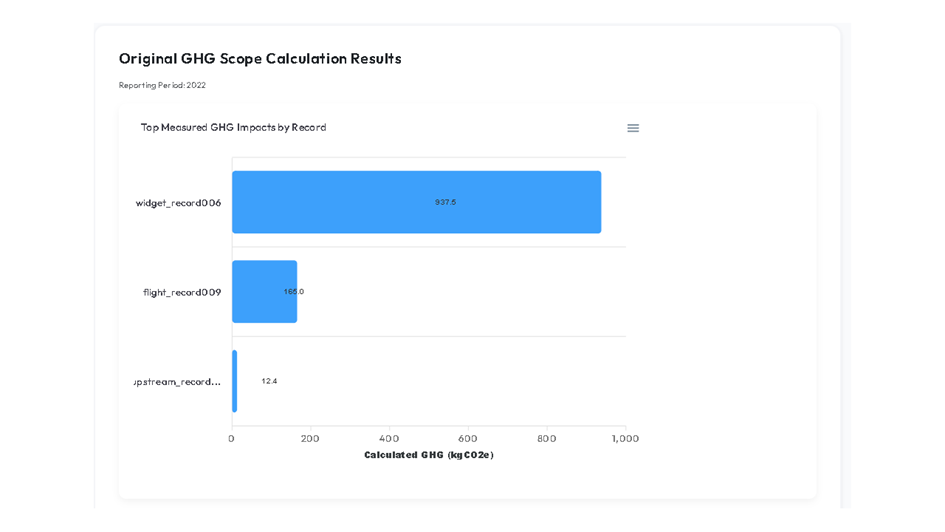Image resolution: width=945 pixels, height=532 pixels.
Task: Click the truncated upstream_record axis label
Action: coord(178,382)
